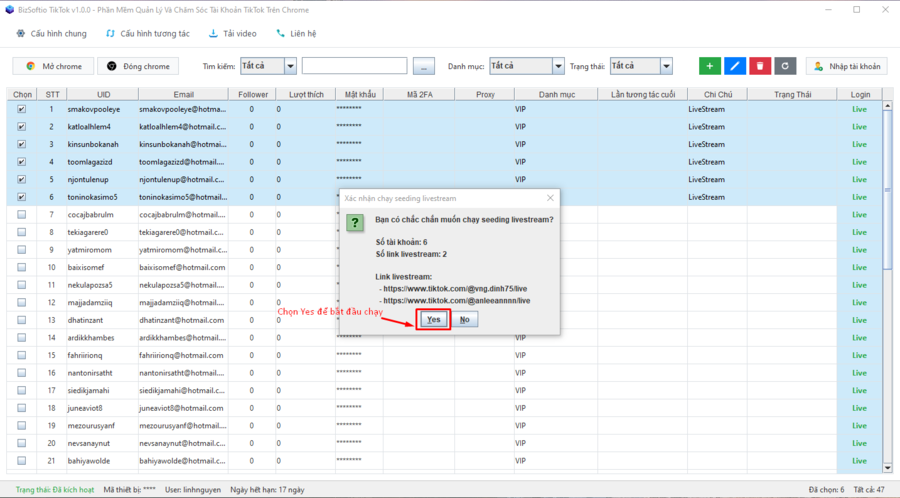
Task: Click the red delete trash button
Action: (x=760, y=66)
